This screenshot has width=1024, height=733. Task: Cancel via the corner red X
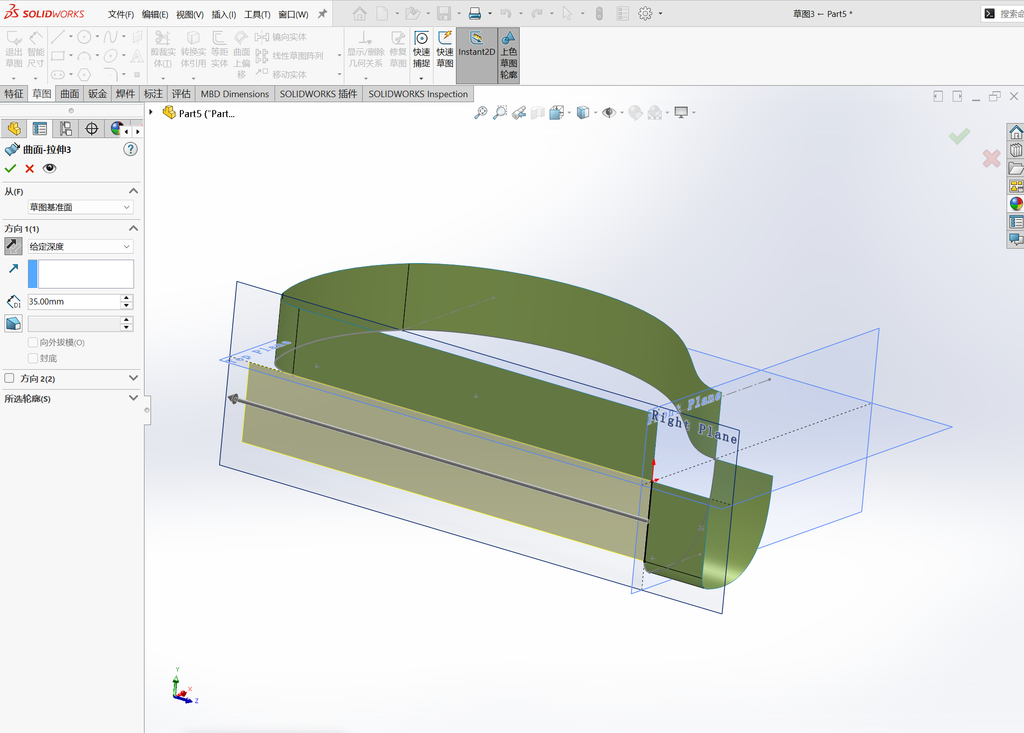click(991, 158)
